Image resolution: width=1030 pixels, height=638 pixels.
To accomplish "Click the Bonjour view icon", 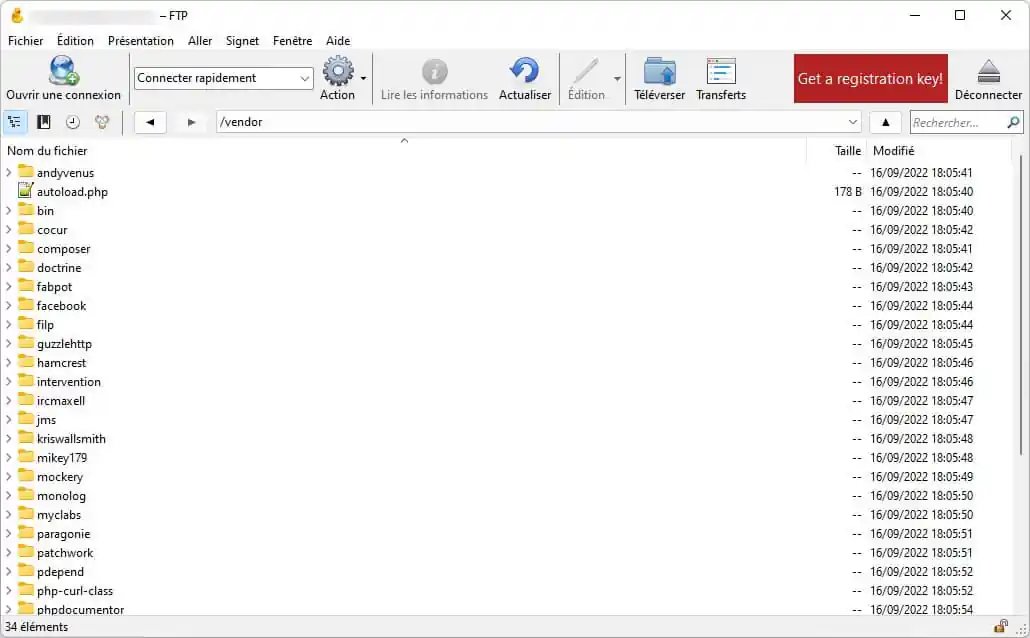I will click(x=102, y=122).
